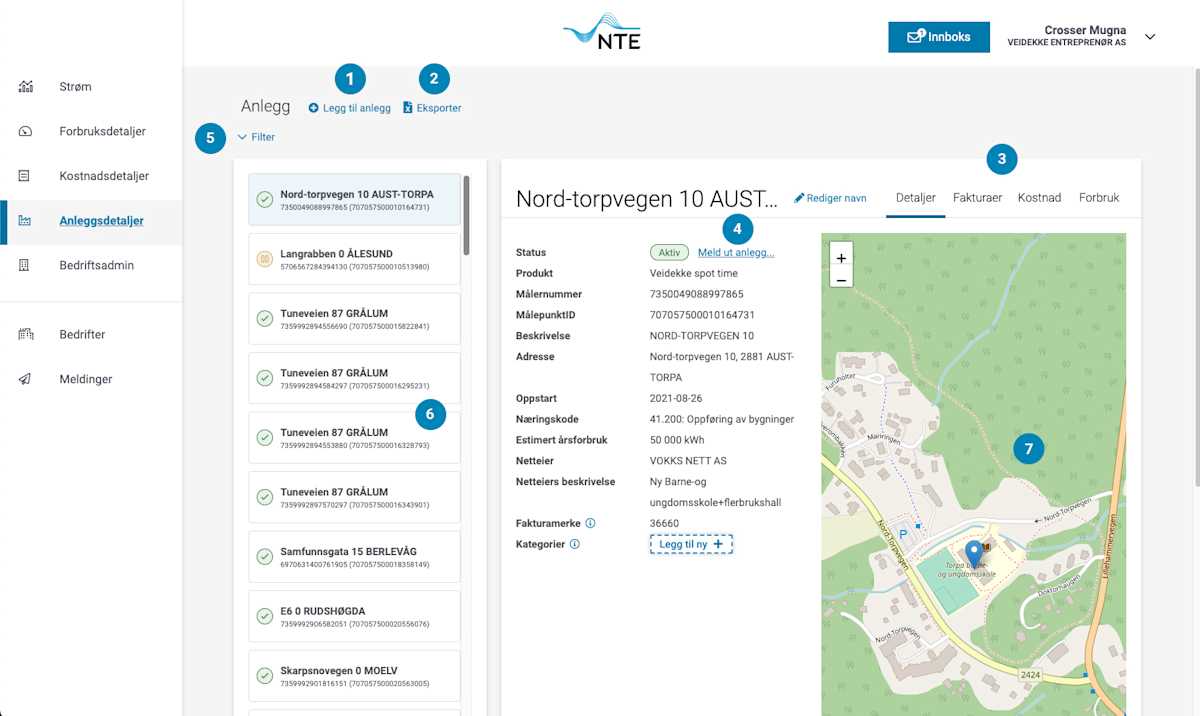1200x716 pixels.
Task: Zoom in on the map with the plus button
Action: point(841,258)
